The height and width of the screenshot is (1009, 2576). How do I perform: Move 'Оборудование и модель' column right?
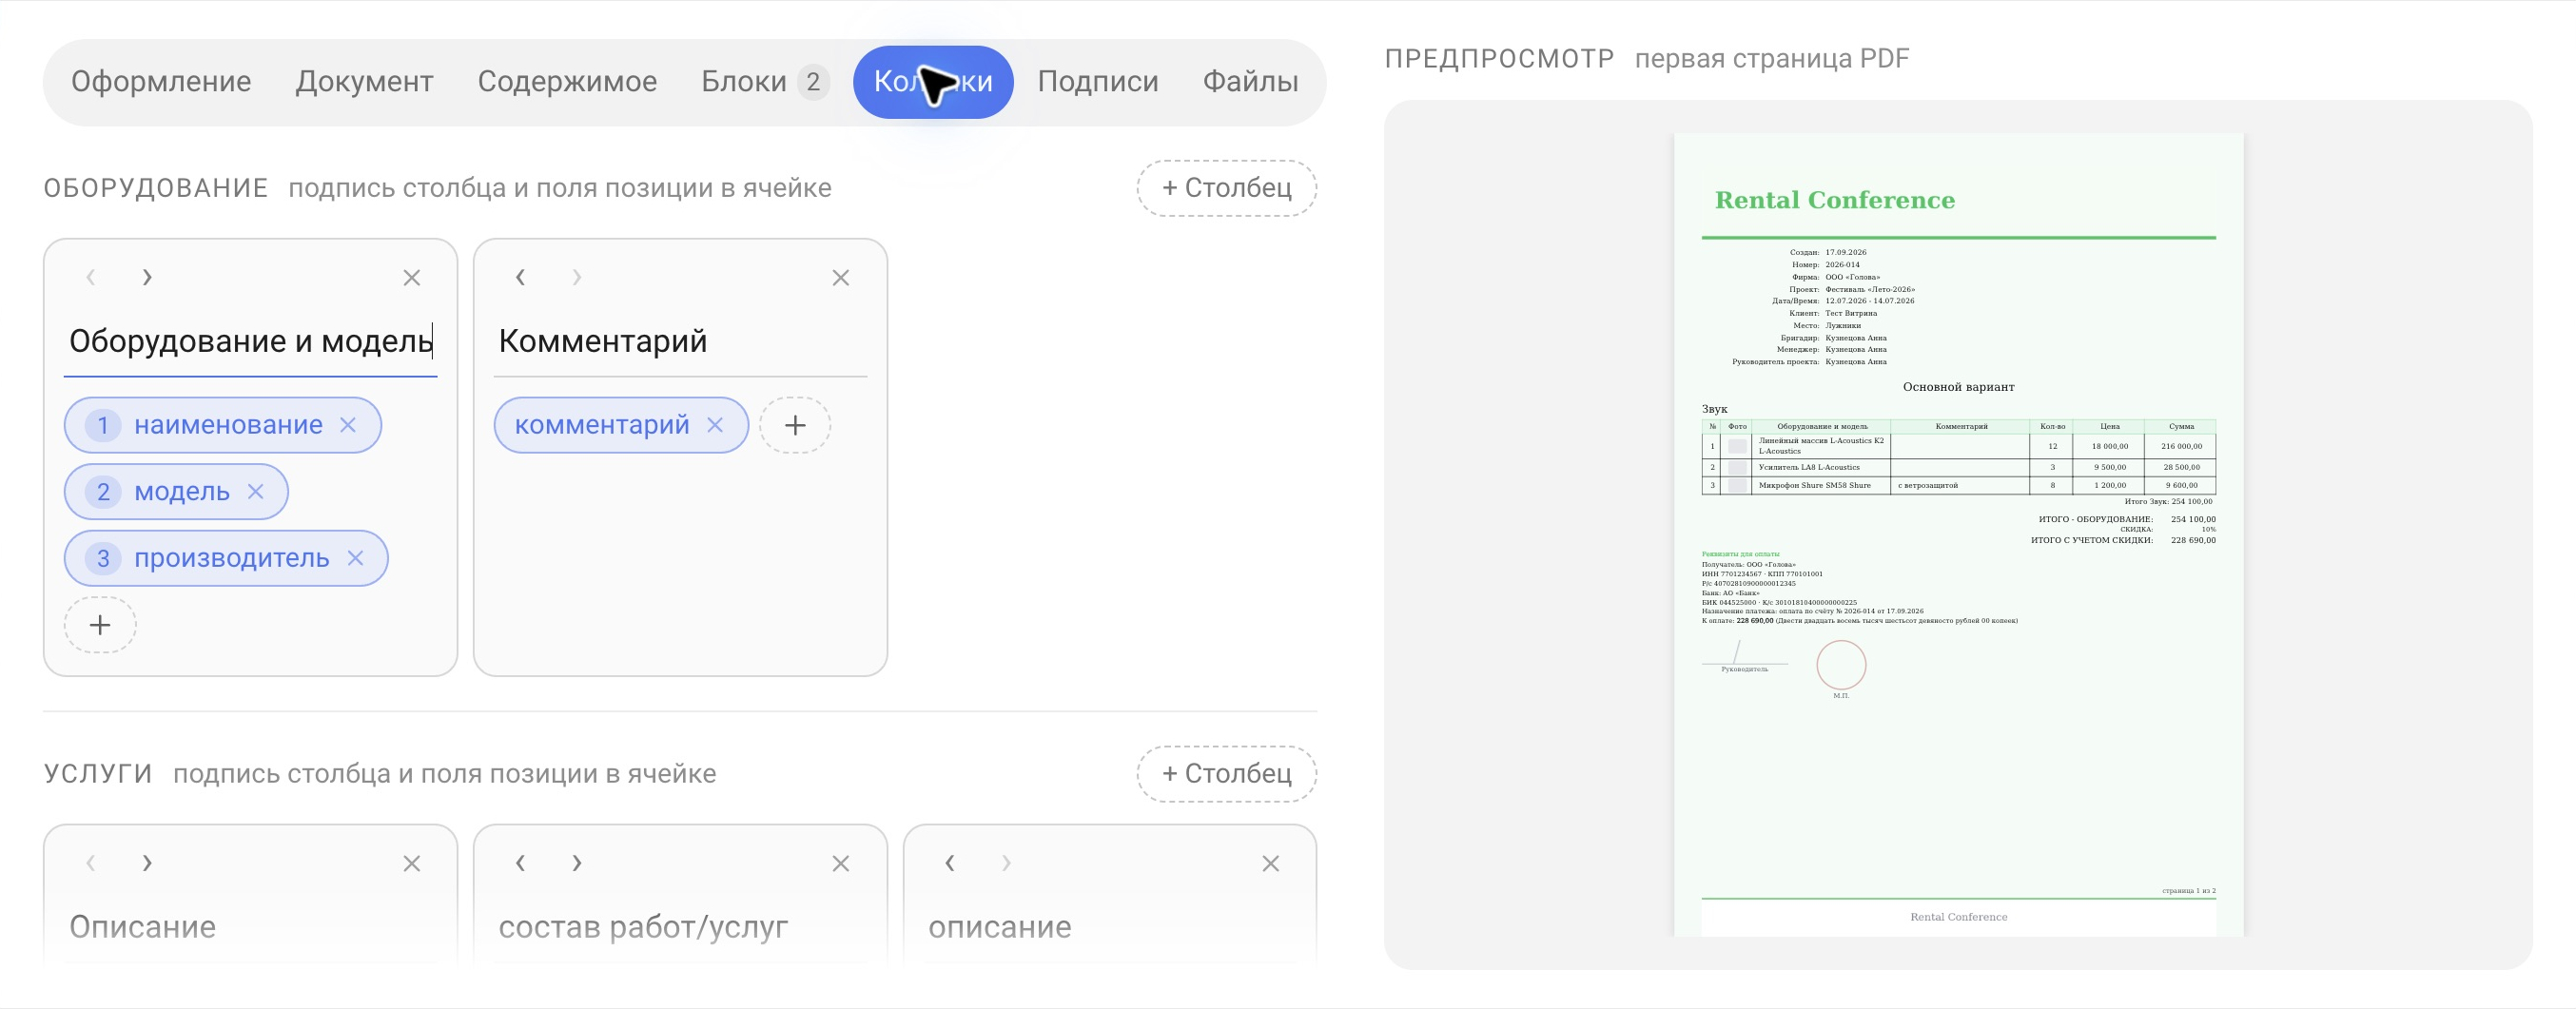147,277
